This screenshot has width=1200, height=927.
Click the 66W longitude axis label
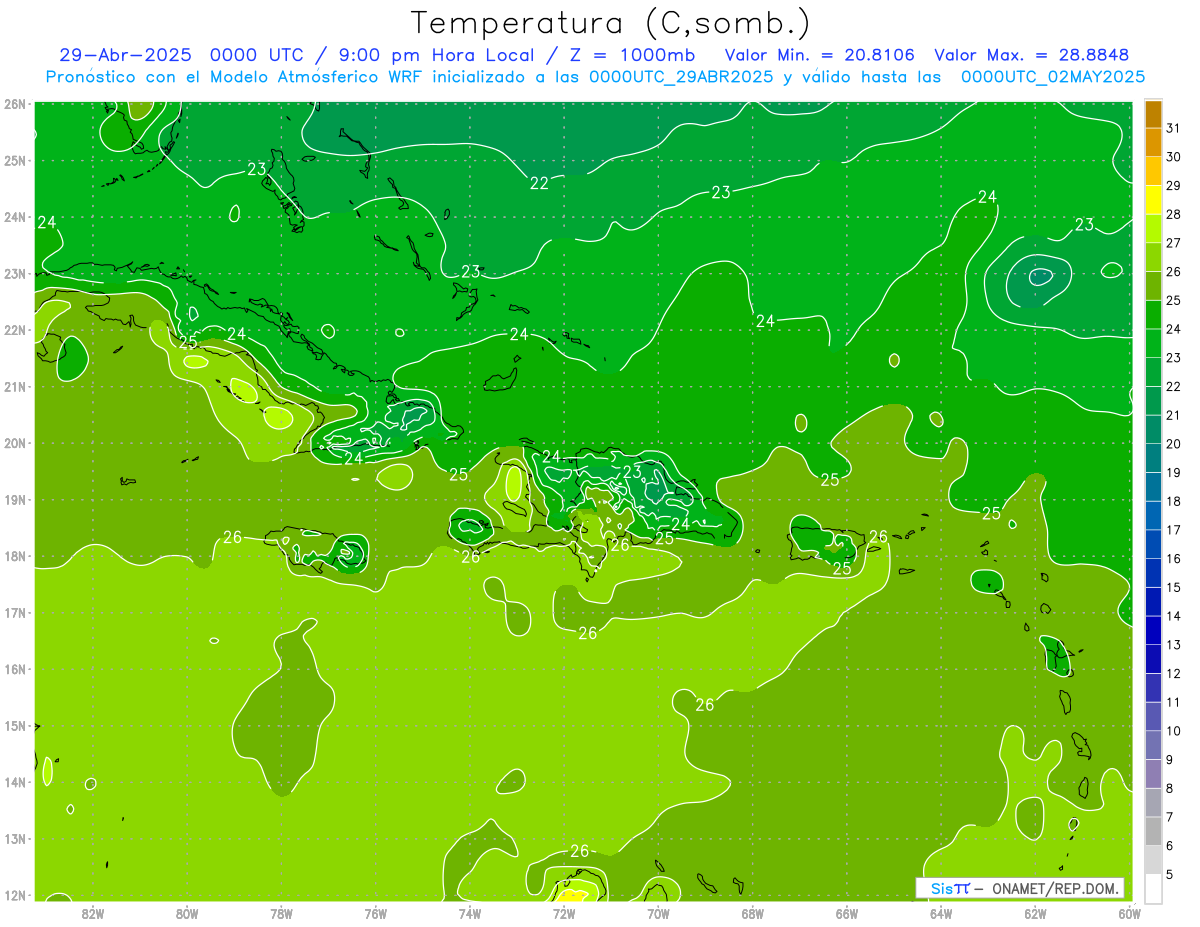(x=846, y=914)
